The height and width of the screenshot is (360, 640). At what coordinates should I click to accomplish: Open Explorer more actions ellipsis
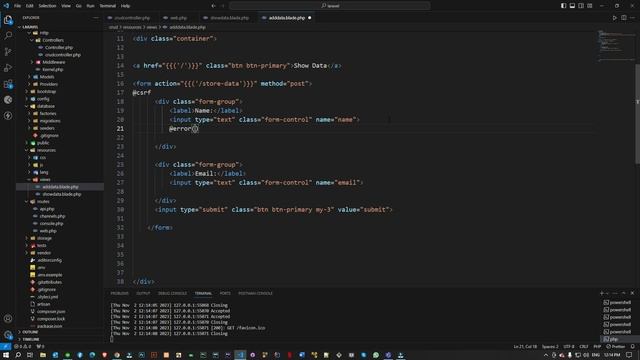coord(96,18)
